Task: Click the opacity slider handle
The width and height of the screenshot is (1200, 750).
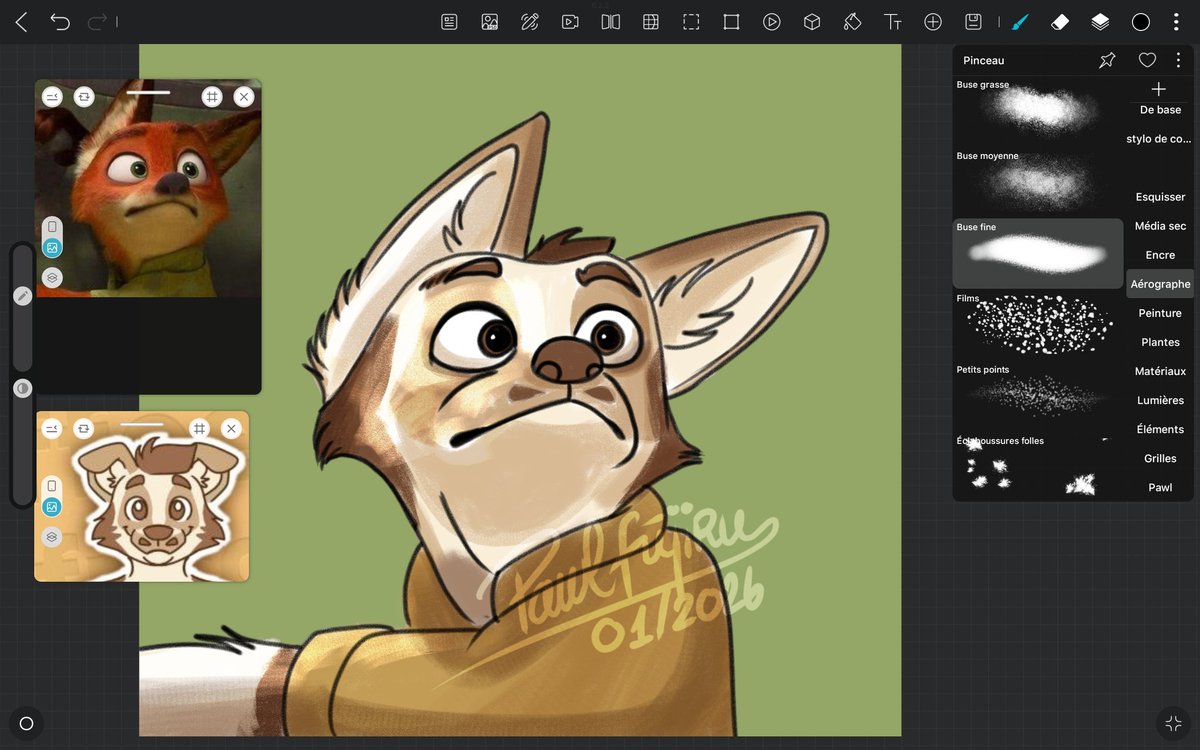Action: pos(22,388)
